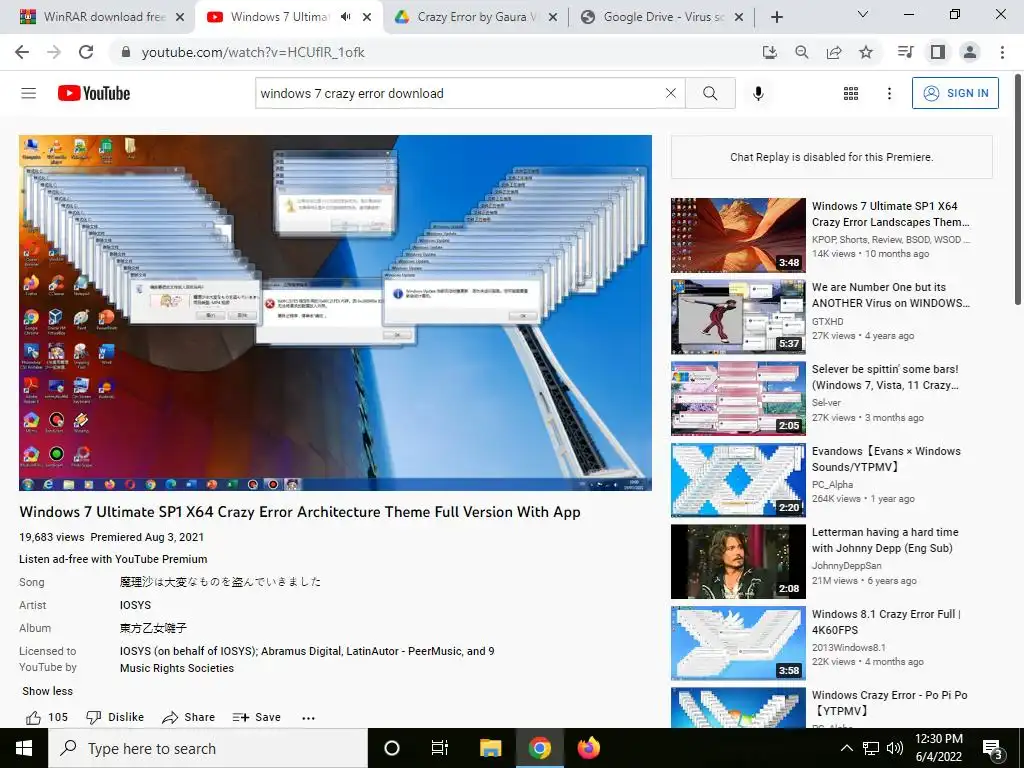Go back to the previous page
Image resolution: width=1024 pixels, height=768 pixels.
22,52
